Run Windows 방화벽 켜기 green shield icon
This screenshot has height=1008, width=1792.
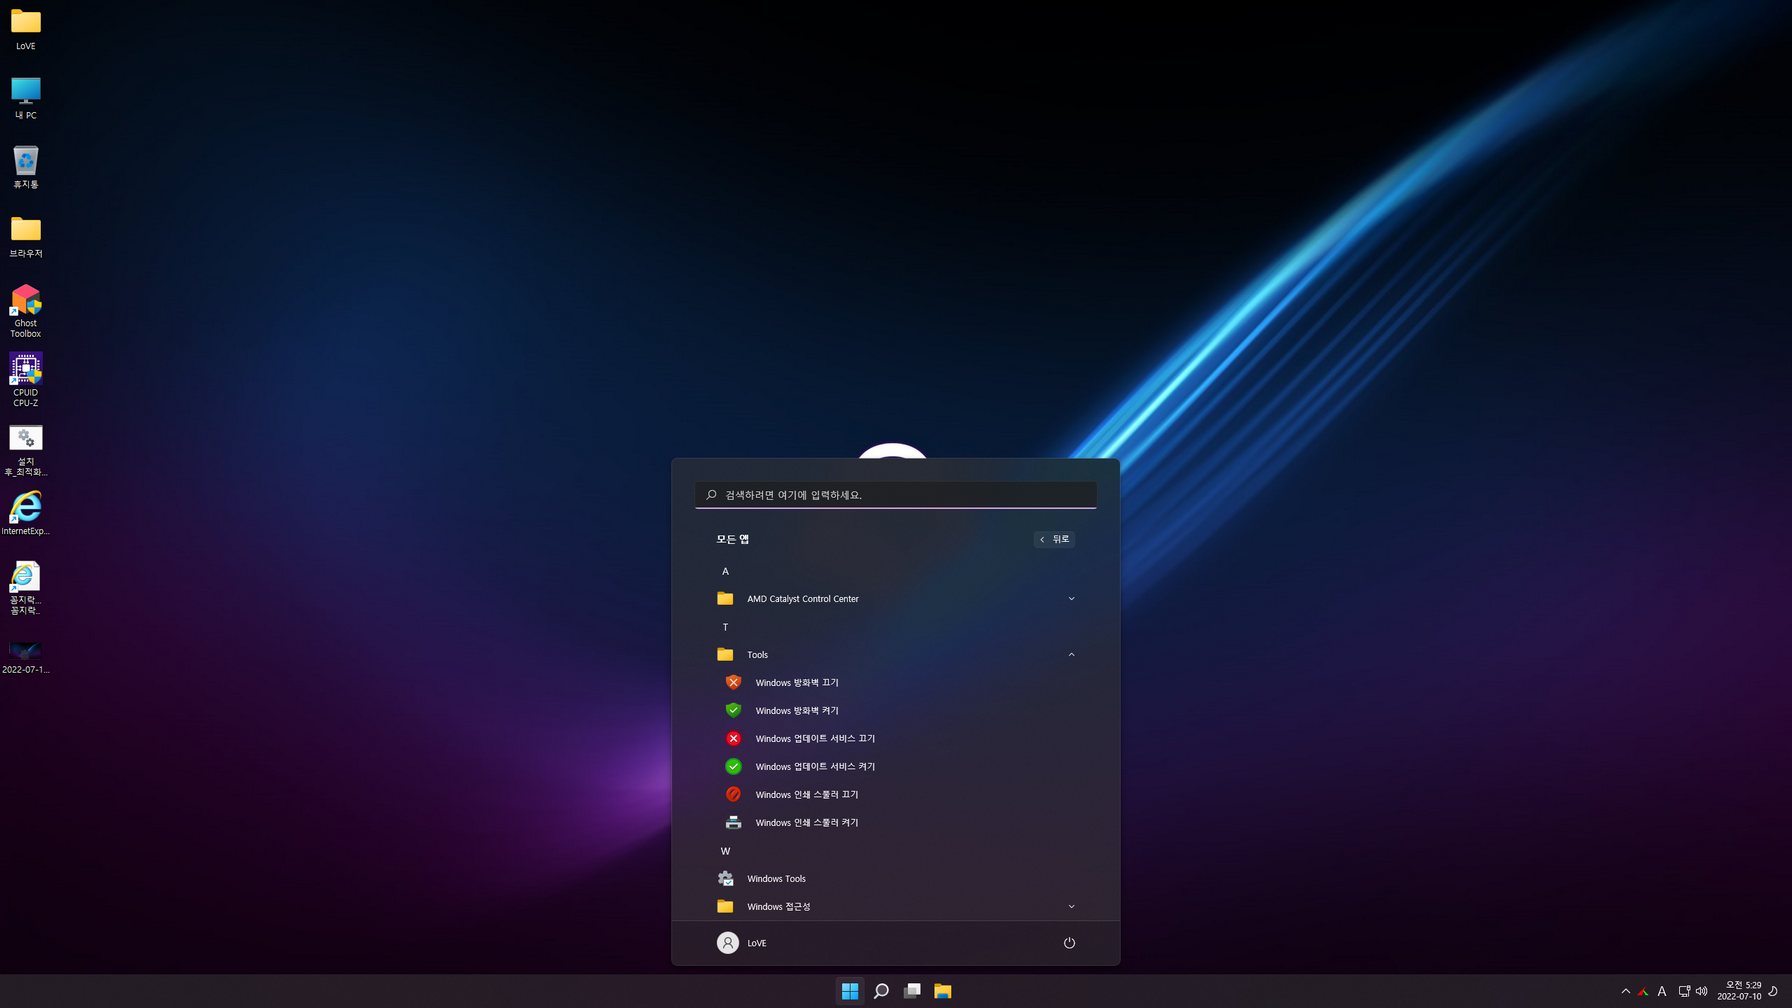(733, 710)
